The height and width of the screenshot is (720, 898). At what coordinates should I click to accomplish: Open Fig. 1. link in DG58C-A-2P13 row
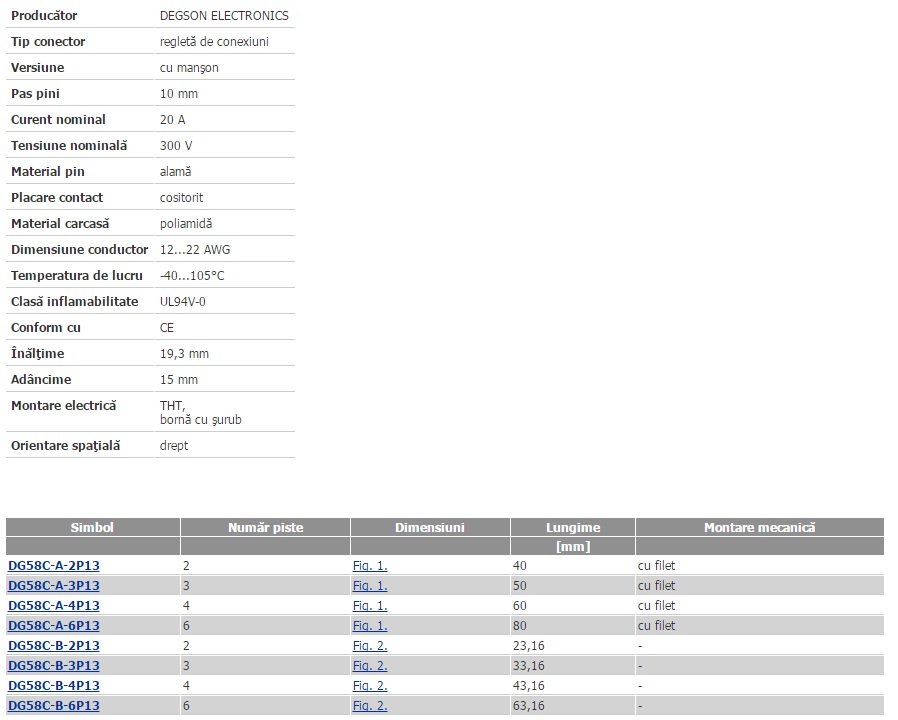(x=370, y=566)
